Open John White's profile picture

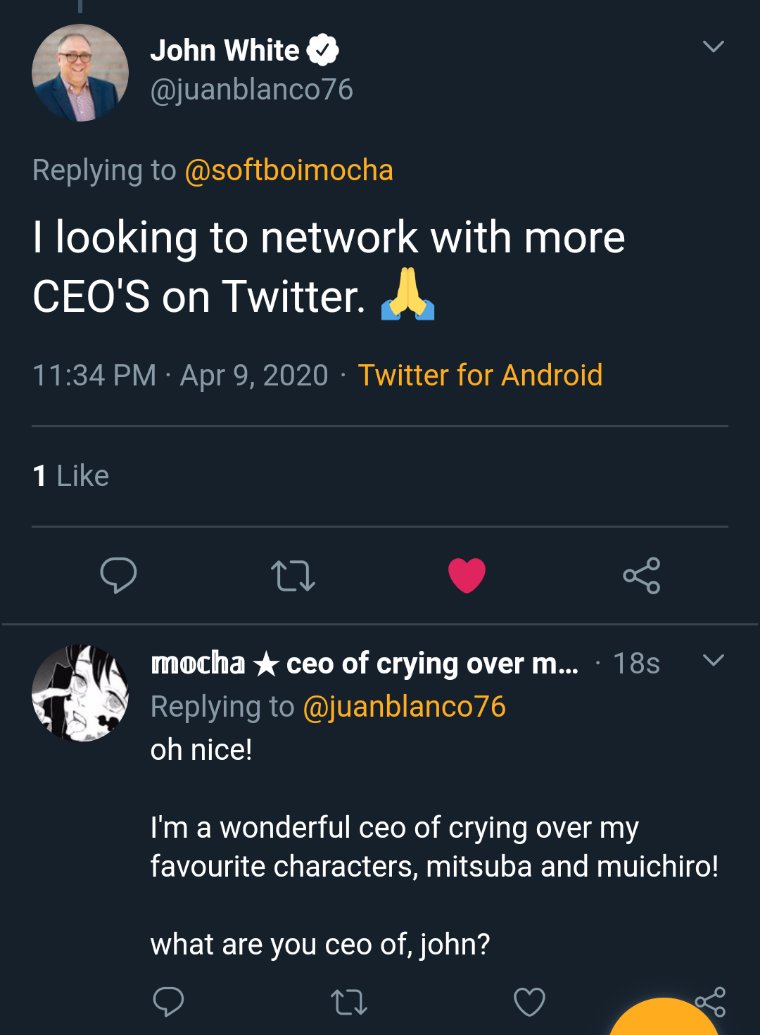click(x=80, y=72)
